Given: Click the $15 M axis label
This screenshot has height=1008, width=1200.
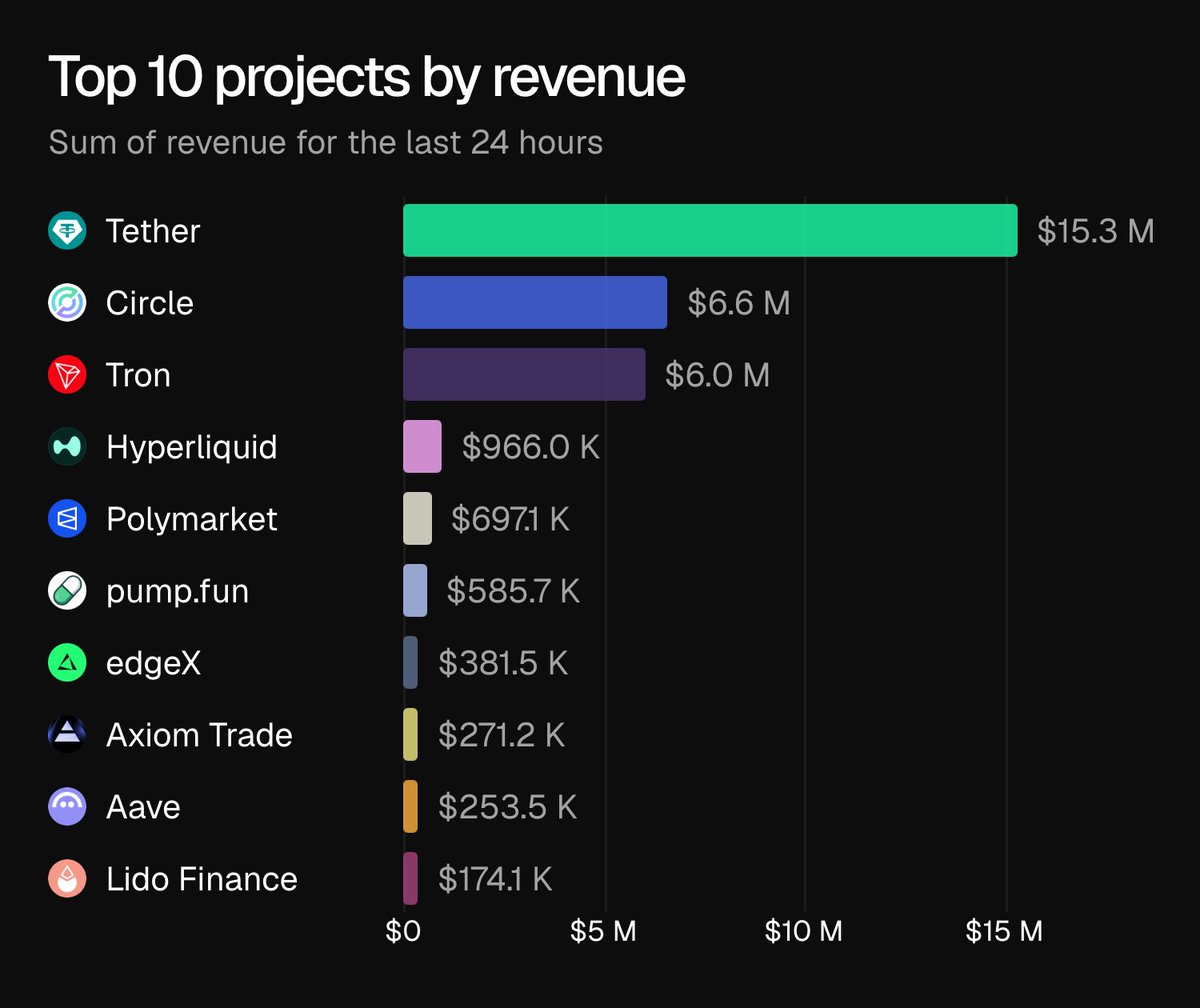Looking at the screenshot, I should pos(1004,931).
